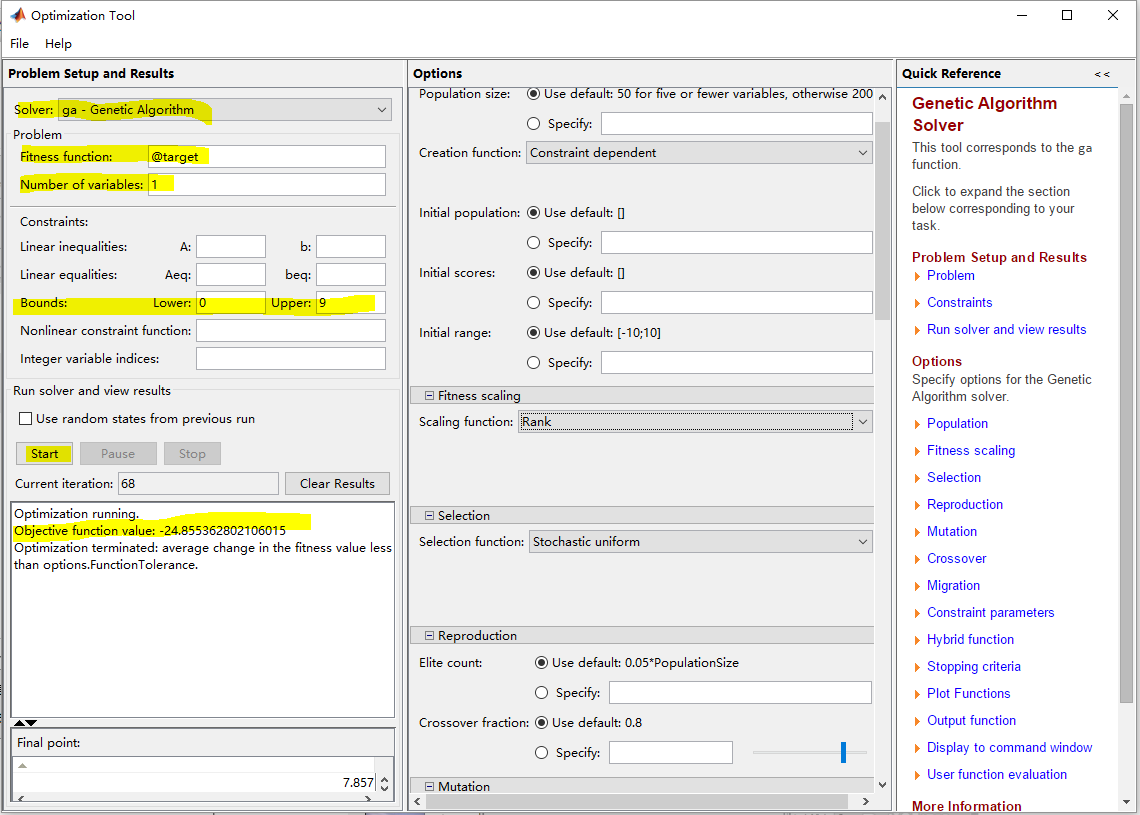Open the File menu
This screenshot has width=1140, height=815.
[x=20, y=44]
